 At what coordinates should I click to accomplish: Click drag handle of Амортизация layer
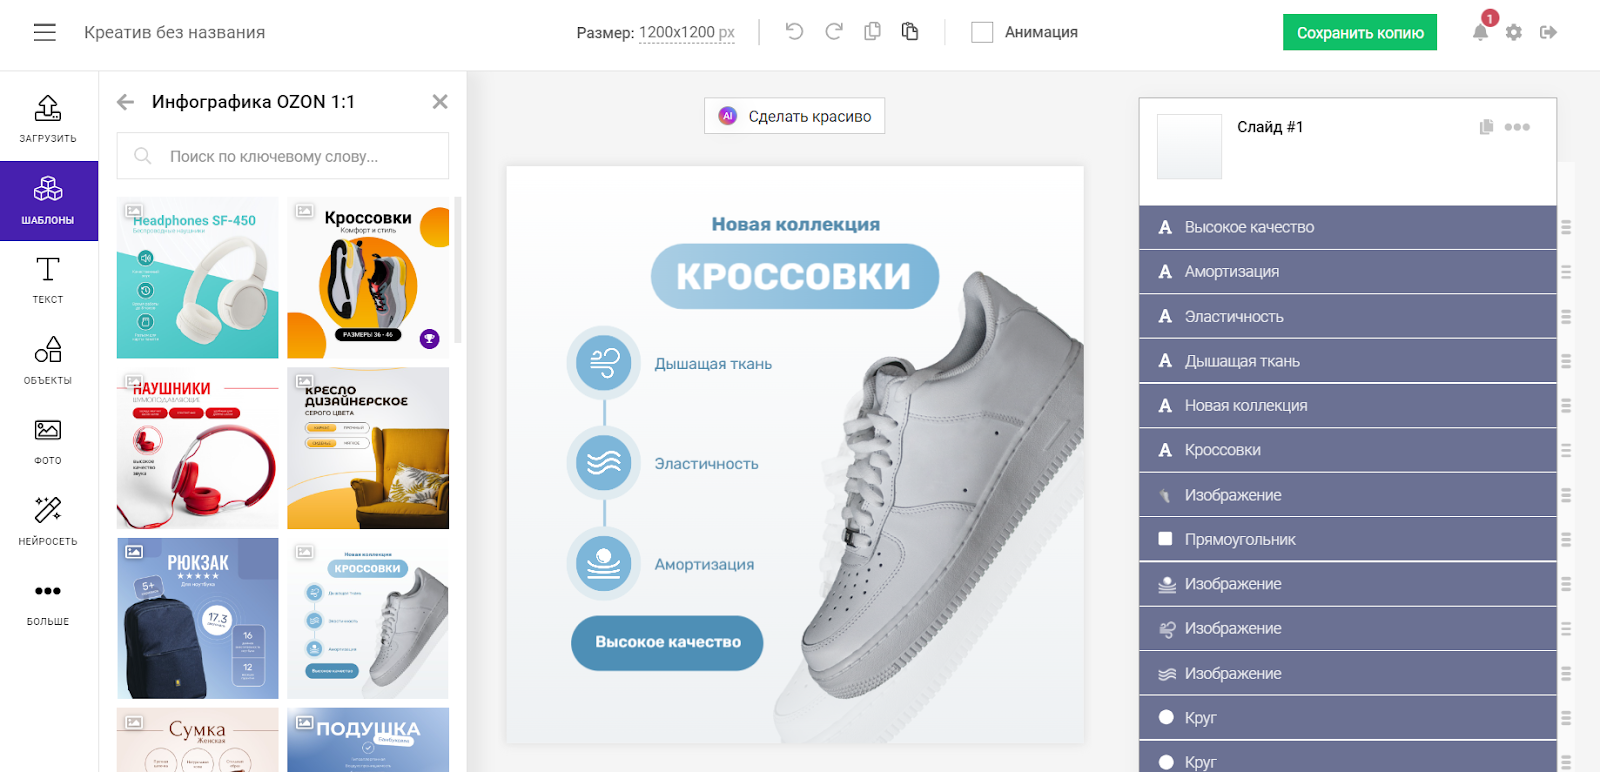pyautogui.click(x=1566, y=272)
